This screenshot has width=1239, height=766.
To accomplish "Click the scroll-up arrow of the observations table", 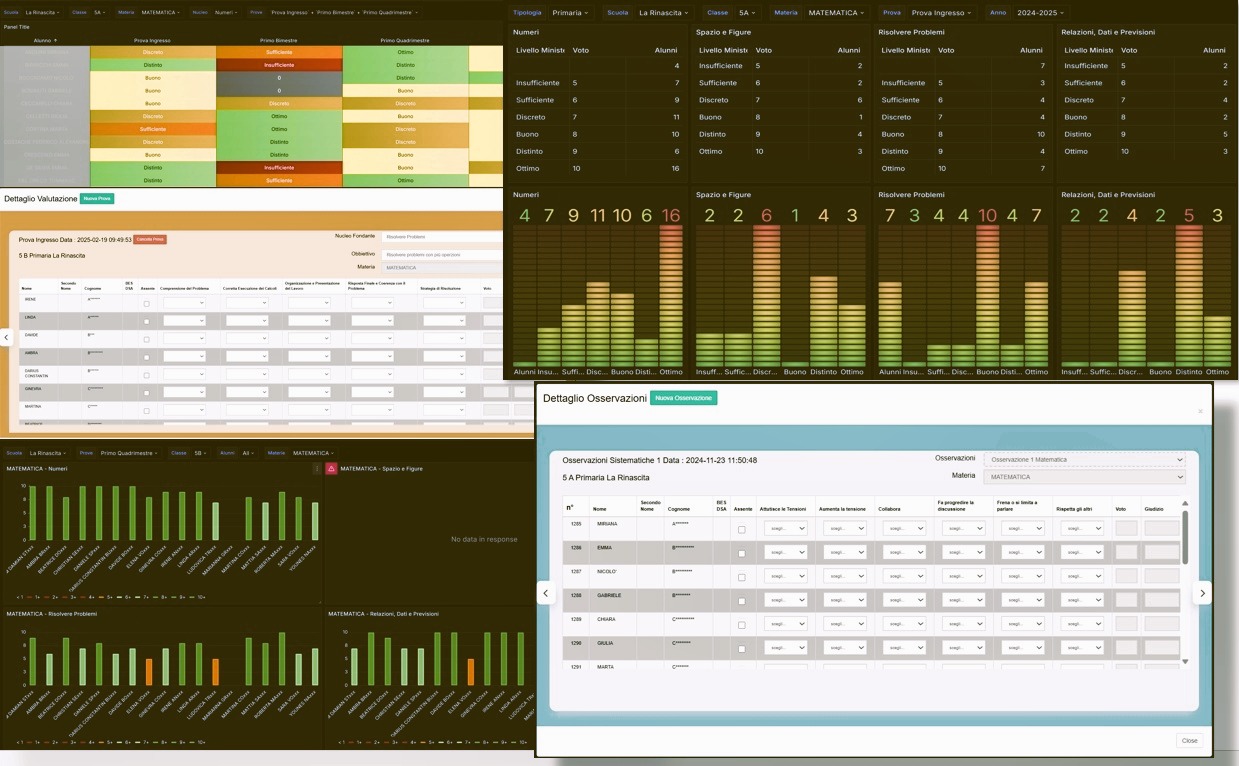I will [x=1186, y=504].
